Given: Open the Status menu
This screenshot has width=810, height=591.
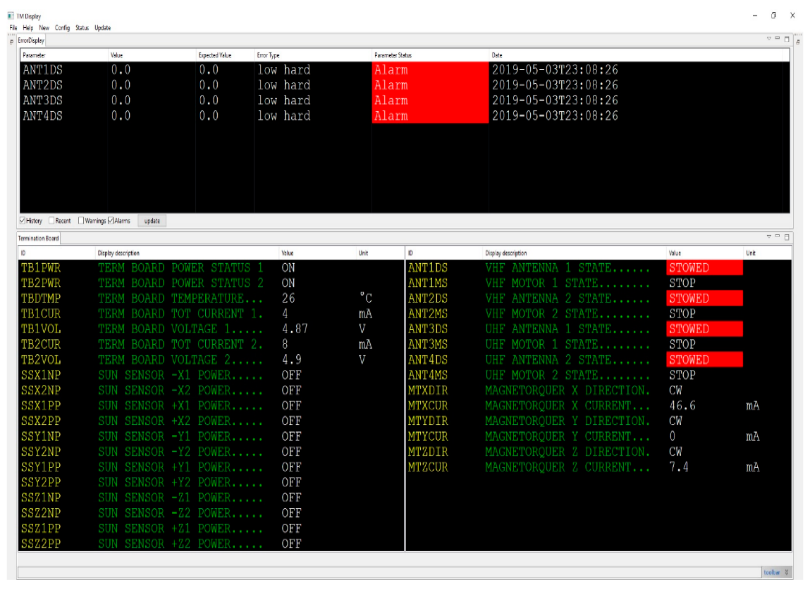Looking at the screenshot, I should coord(82,28).
